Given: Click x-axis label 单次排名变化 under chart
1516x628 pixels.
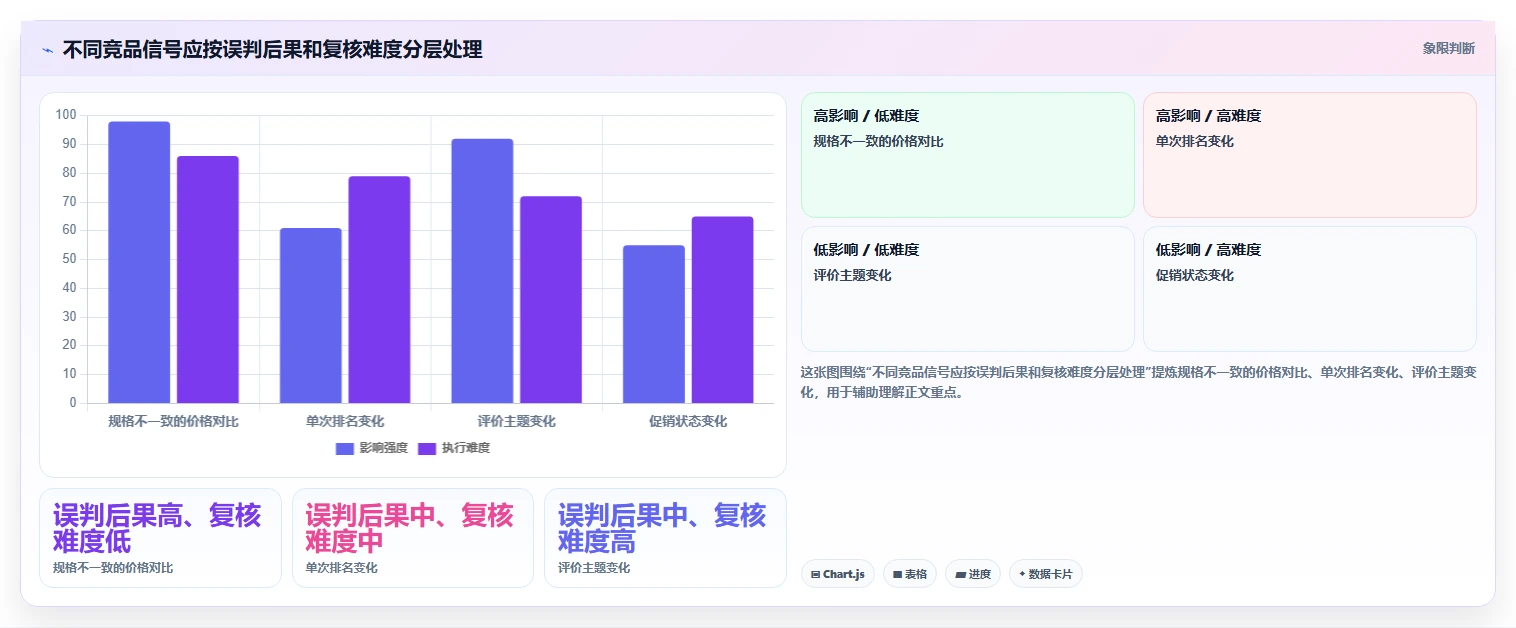Looking at the screenshot, I should click(x=345, y=421).
